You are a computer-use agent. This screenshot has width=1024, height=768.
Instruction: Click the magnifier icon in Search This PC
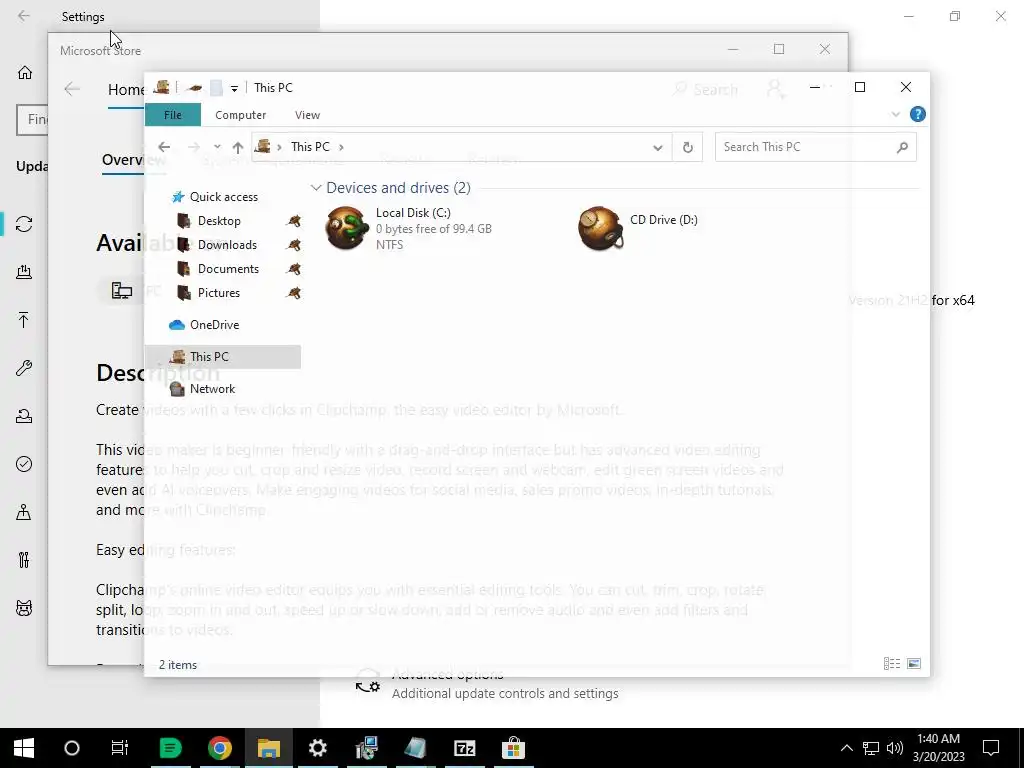(903, 147)
